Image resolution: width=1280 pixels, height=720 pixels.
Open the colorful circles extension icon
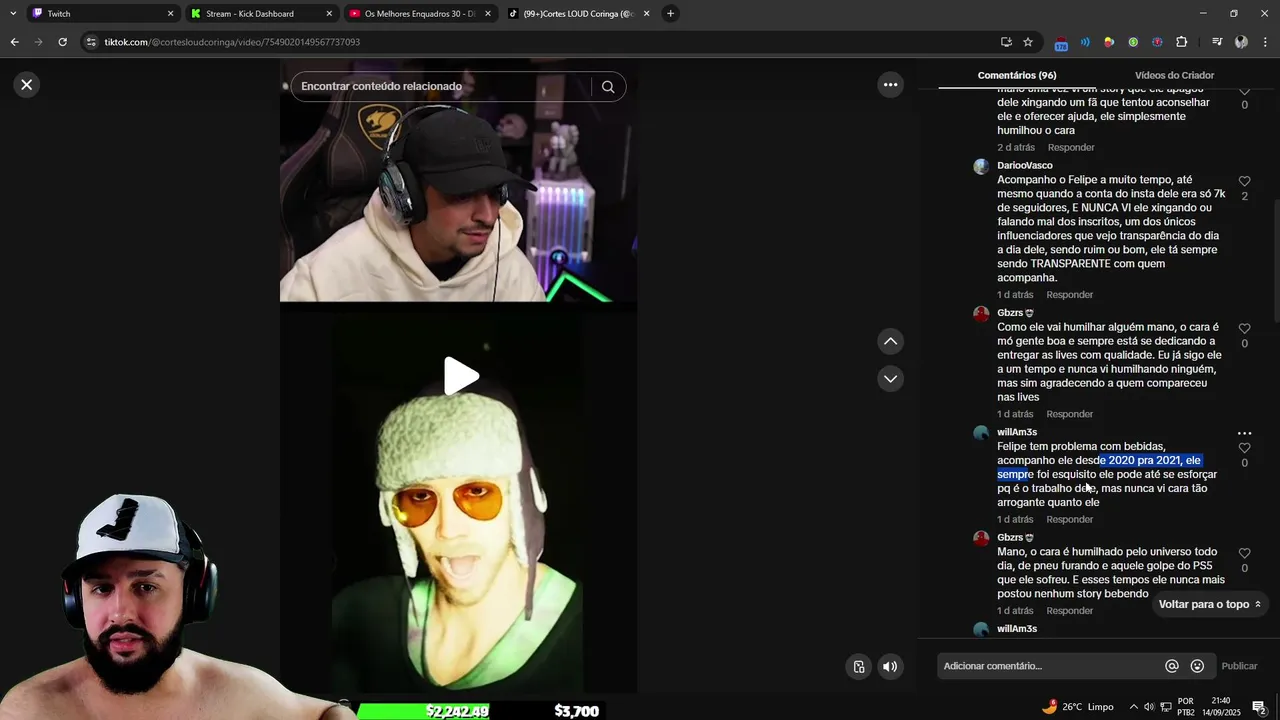point(1109,42)
